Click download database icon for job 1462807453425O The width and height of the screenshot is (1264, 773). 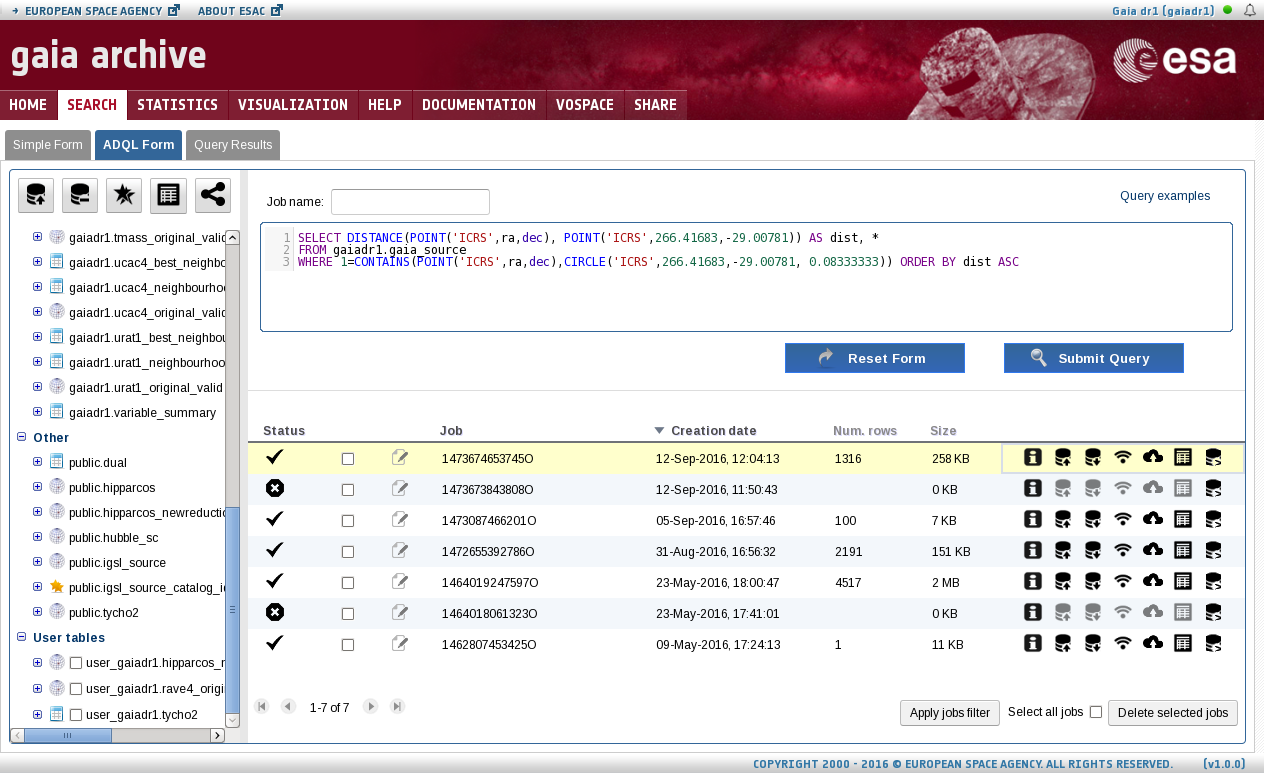tap(1093, 643)
